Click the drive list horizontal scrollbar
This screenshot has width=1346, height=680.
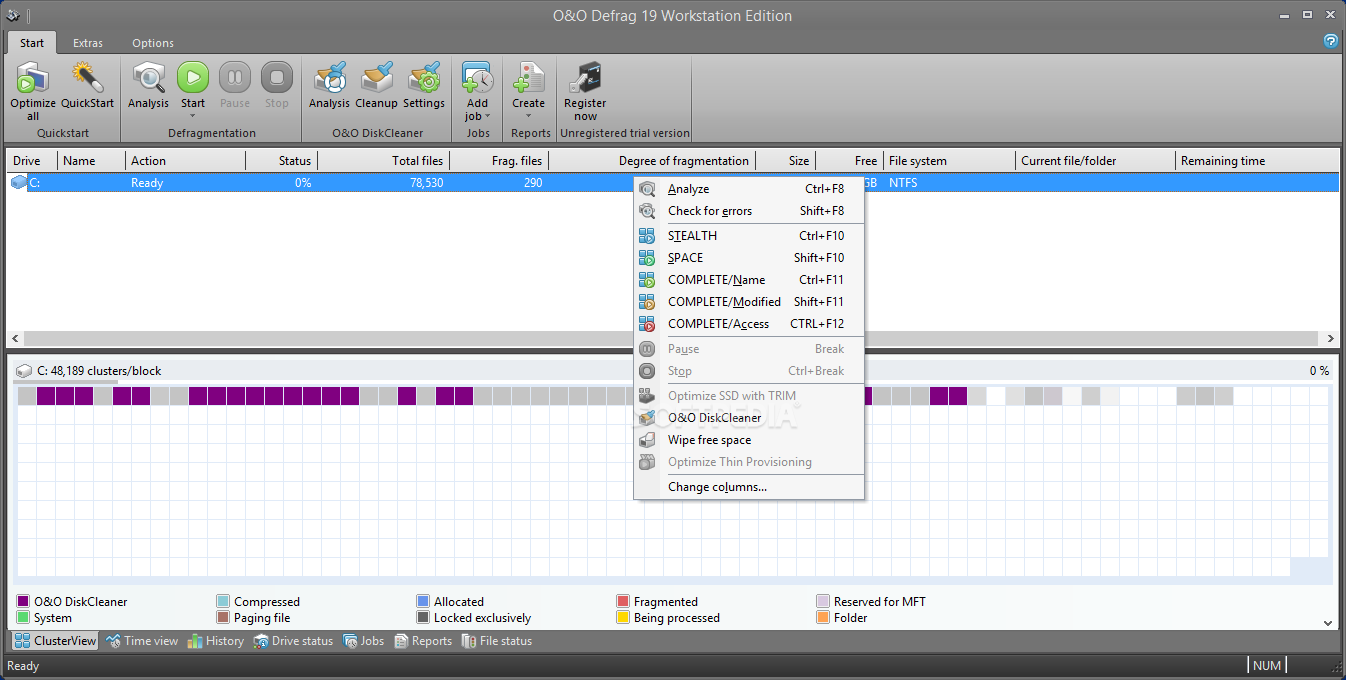pyautogui.click(x=672, y=339)
